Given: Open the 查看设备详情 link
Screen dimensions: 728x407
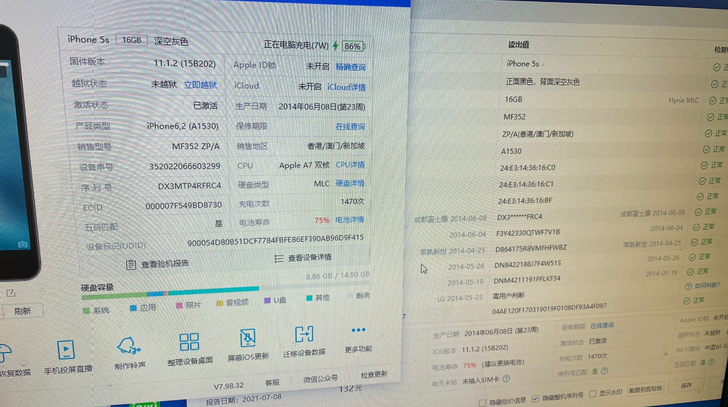Looking at the screenshot, I should tap(310, 258).
